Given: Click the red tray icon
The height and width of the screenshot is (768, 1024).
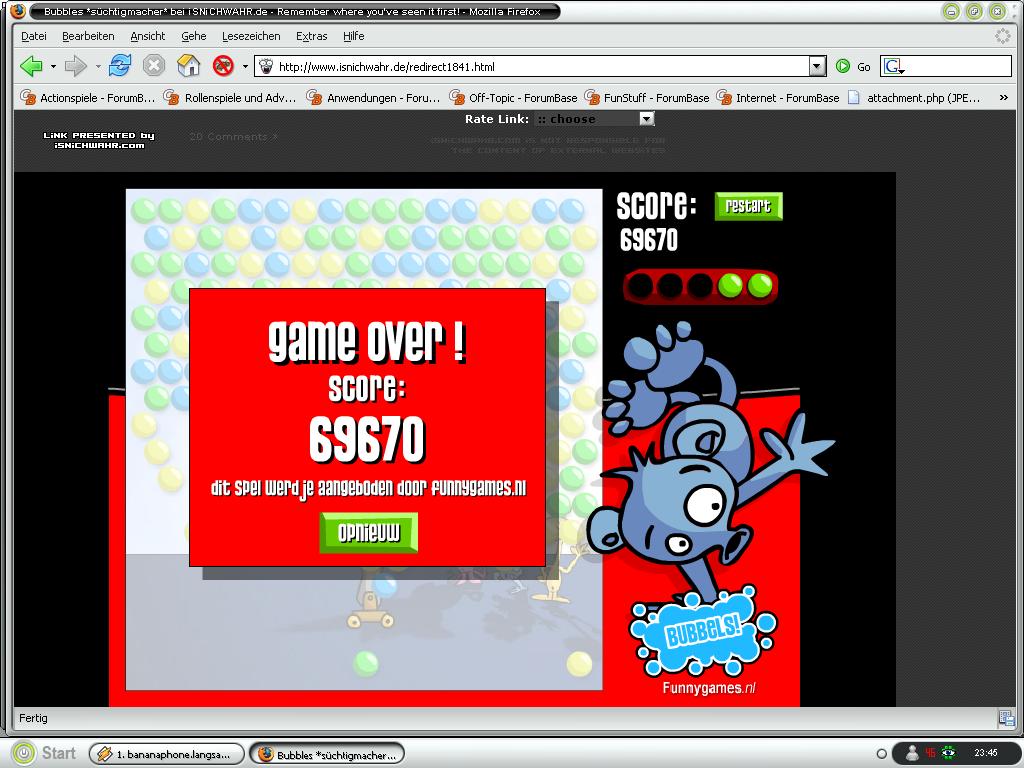Looking at the screenshot, I should [x=930, y=753].
